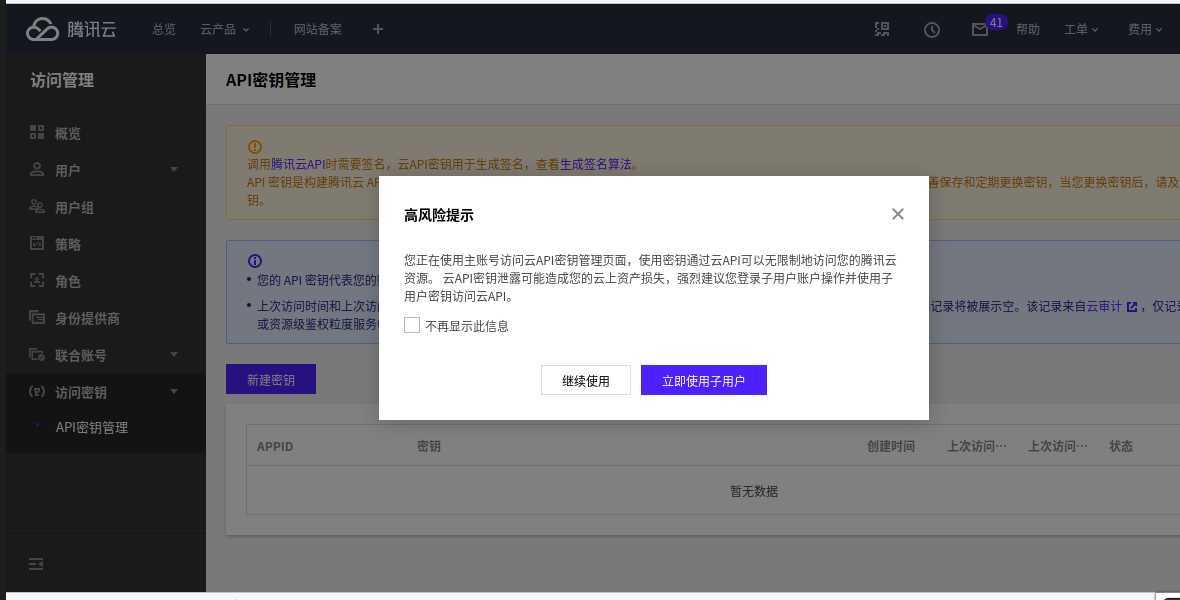
Task: Open 网站备案 in top navigation
Action: coord(318,29)
